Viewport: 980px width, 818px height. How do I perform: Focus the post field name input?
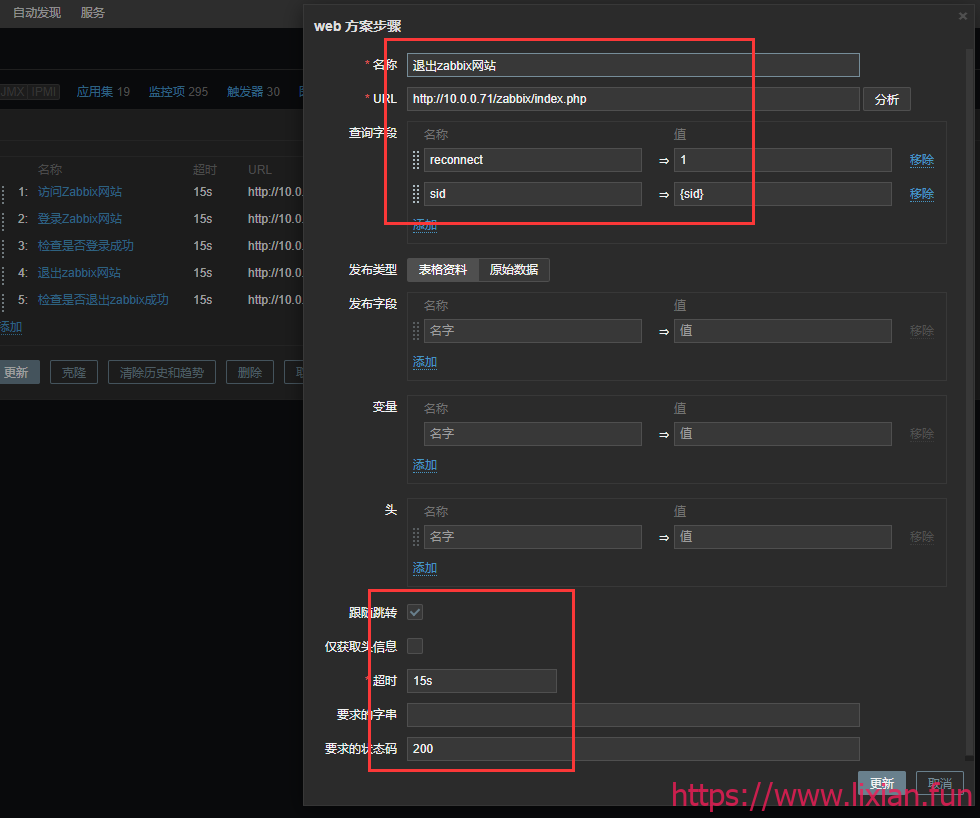click(x=532, y=331)
